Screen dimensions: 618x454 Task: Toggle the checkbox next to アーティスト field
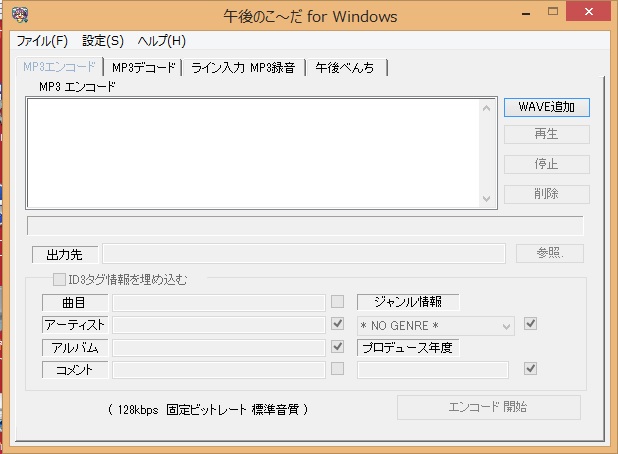[338, 325]
